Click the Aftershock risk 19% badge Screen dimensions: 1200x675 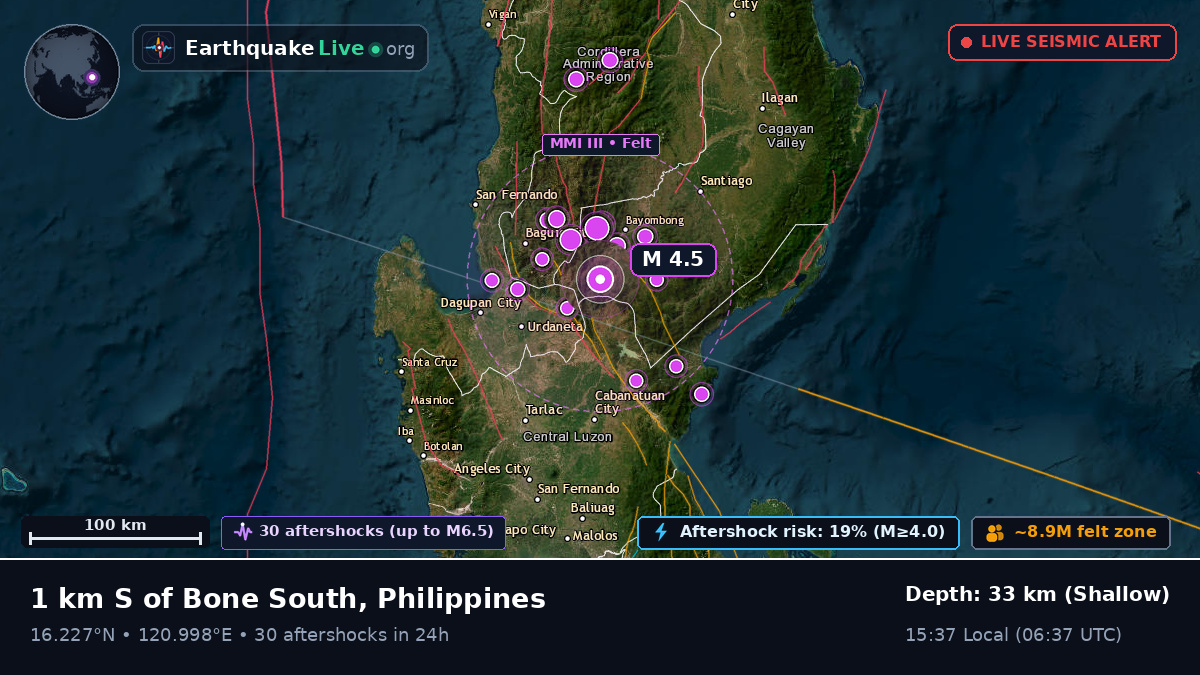click(798, 532)
